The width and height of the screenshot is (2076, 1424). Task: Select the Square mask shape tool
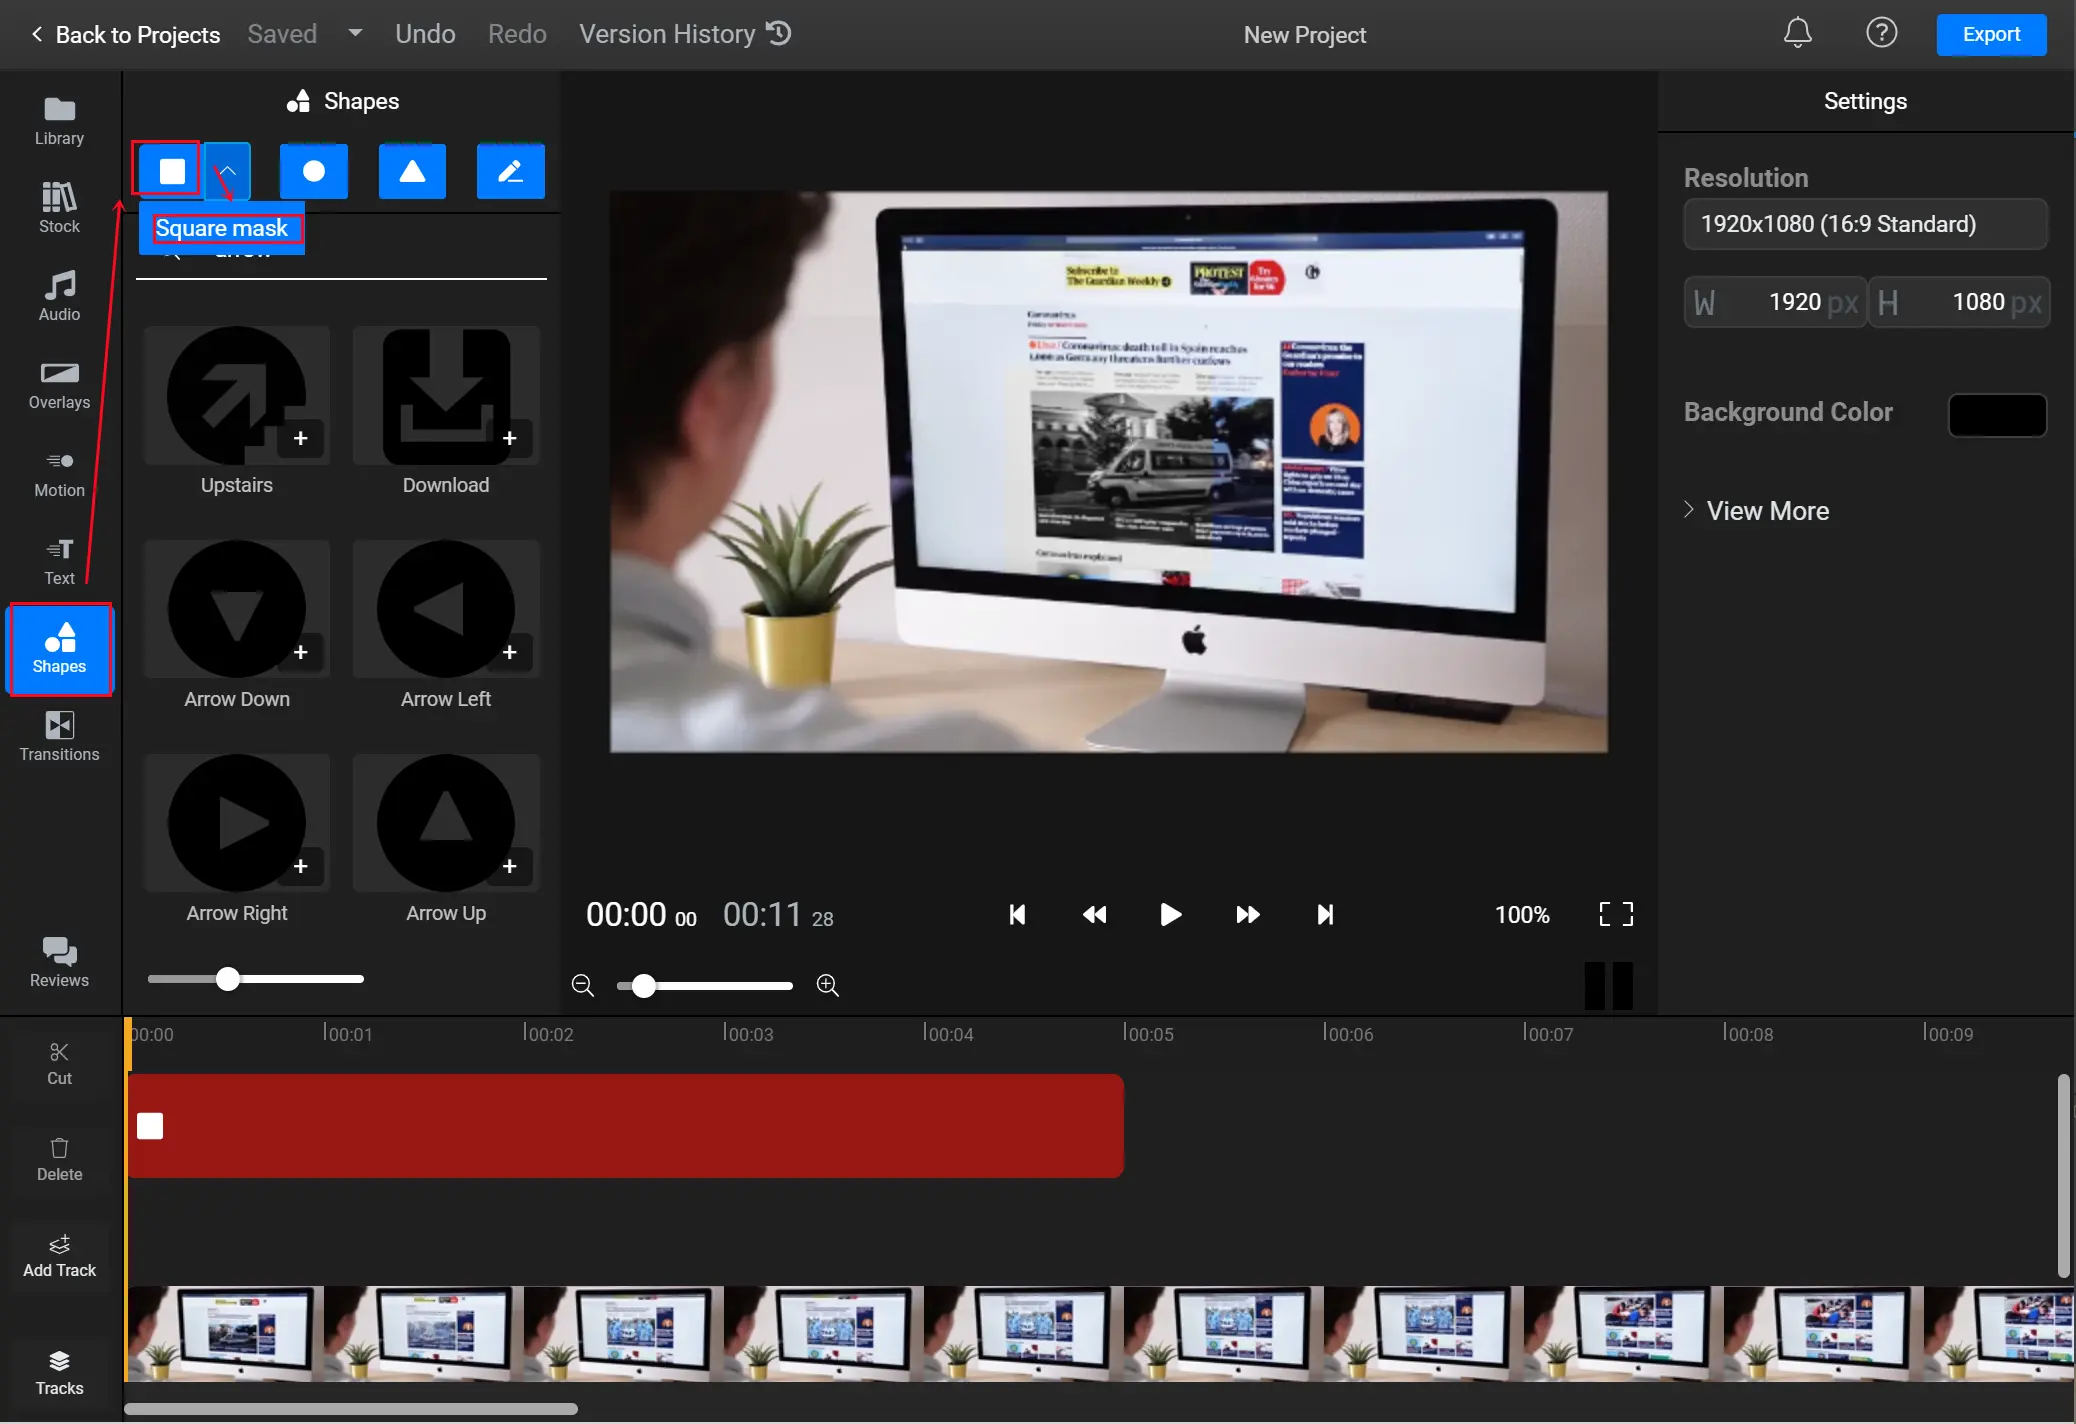point(170,169)
